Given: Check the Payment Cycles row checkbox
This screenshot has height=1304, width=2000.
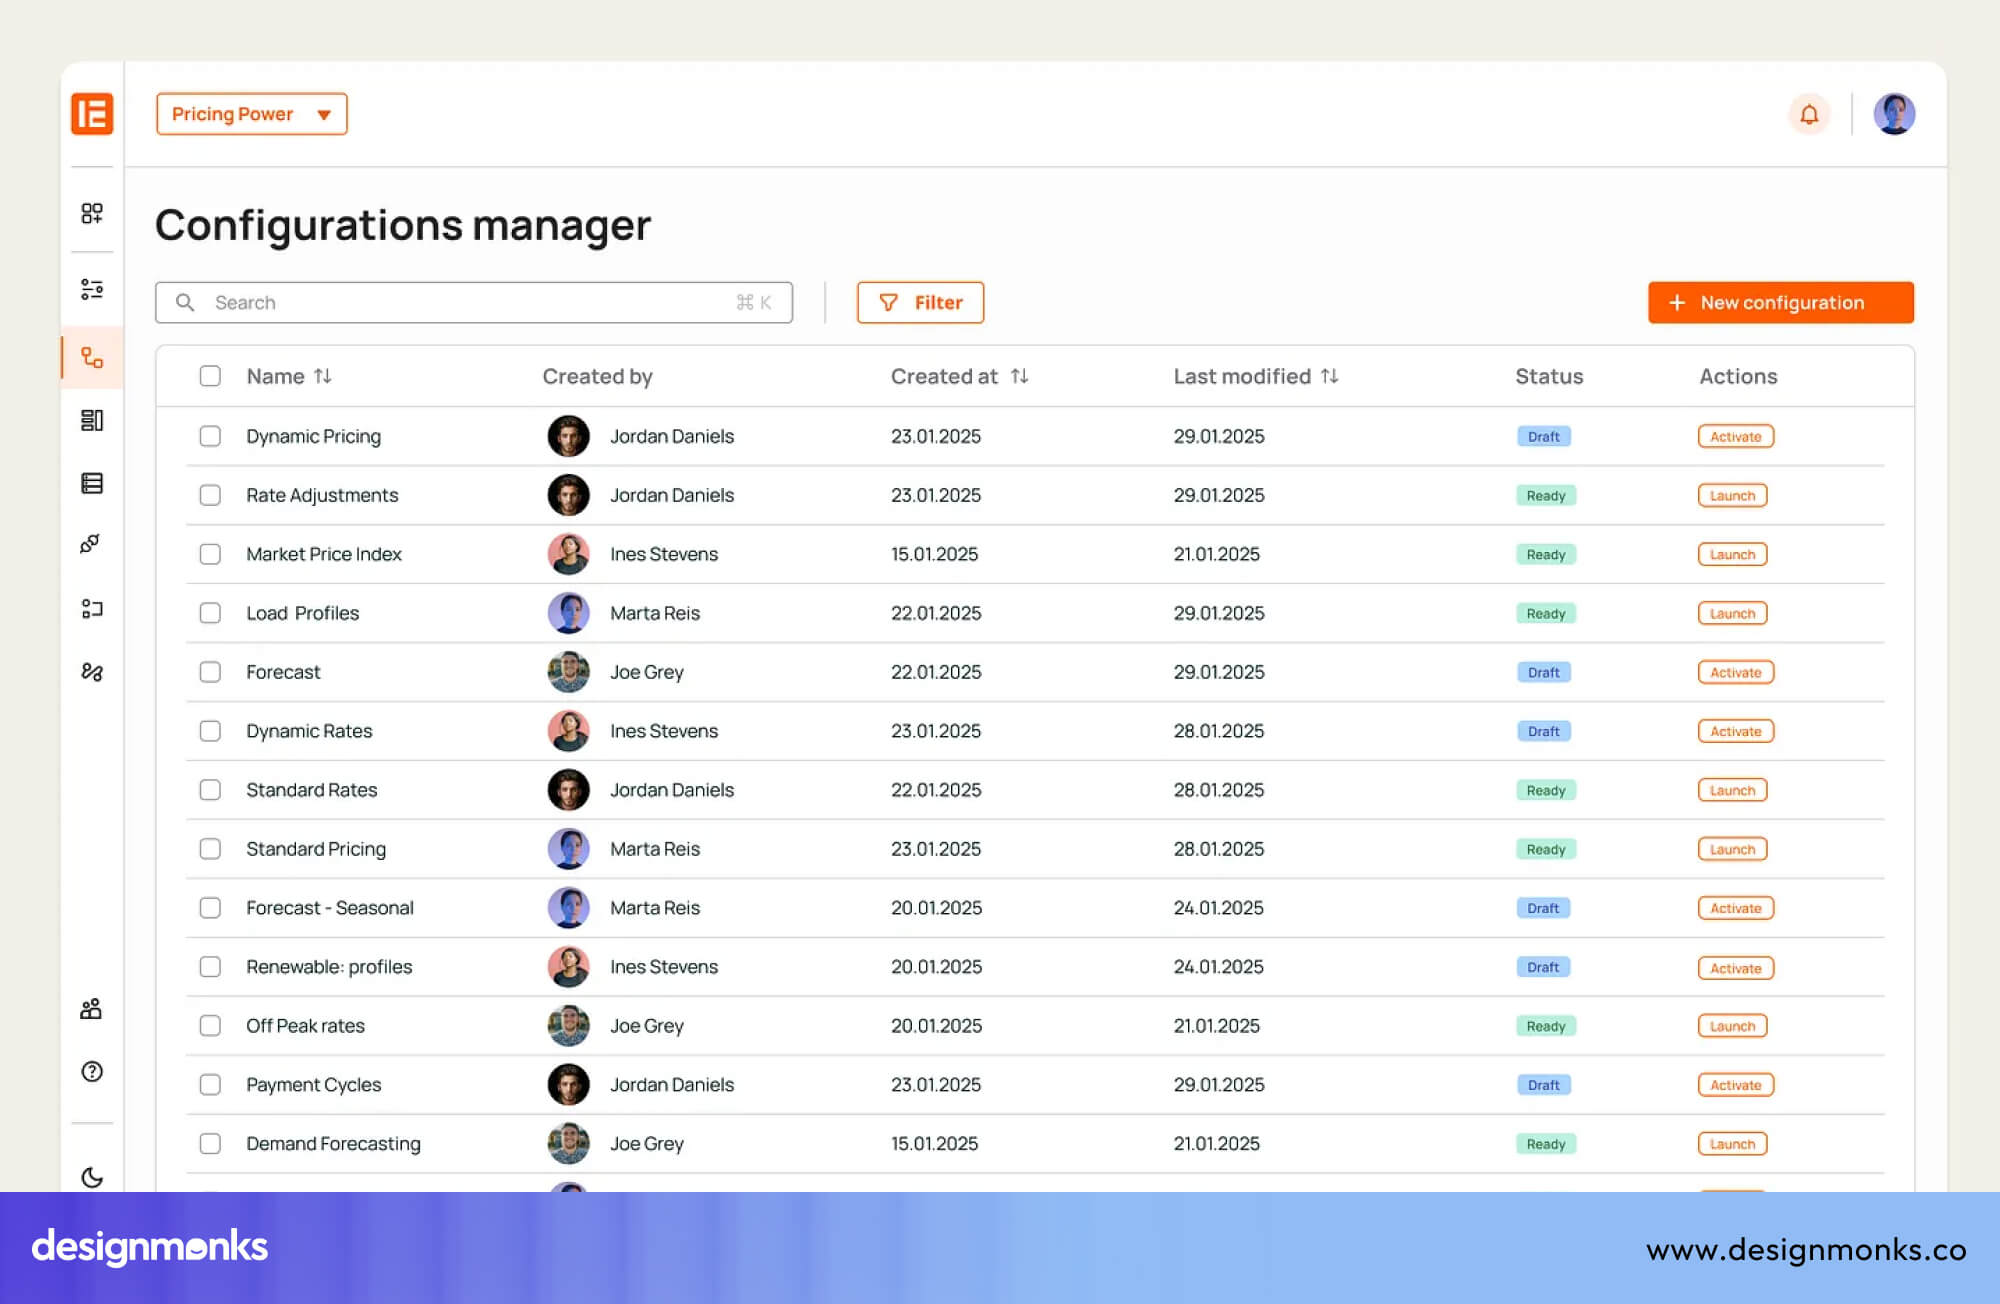Looking at the screenshot, I should pyautogui.click(x=210, y=1085).
